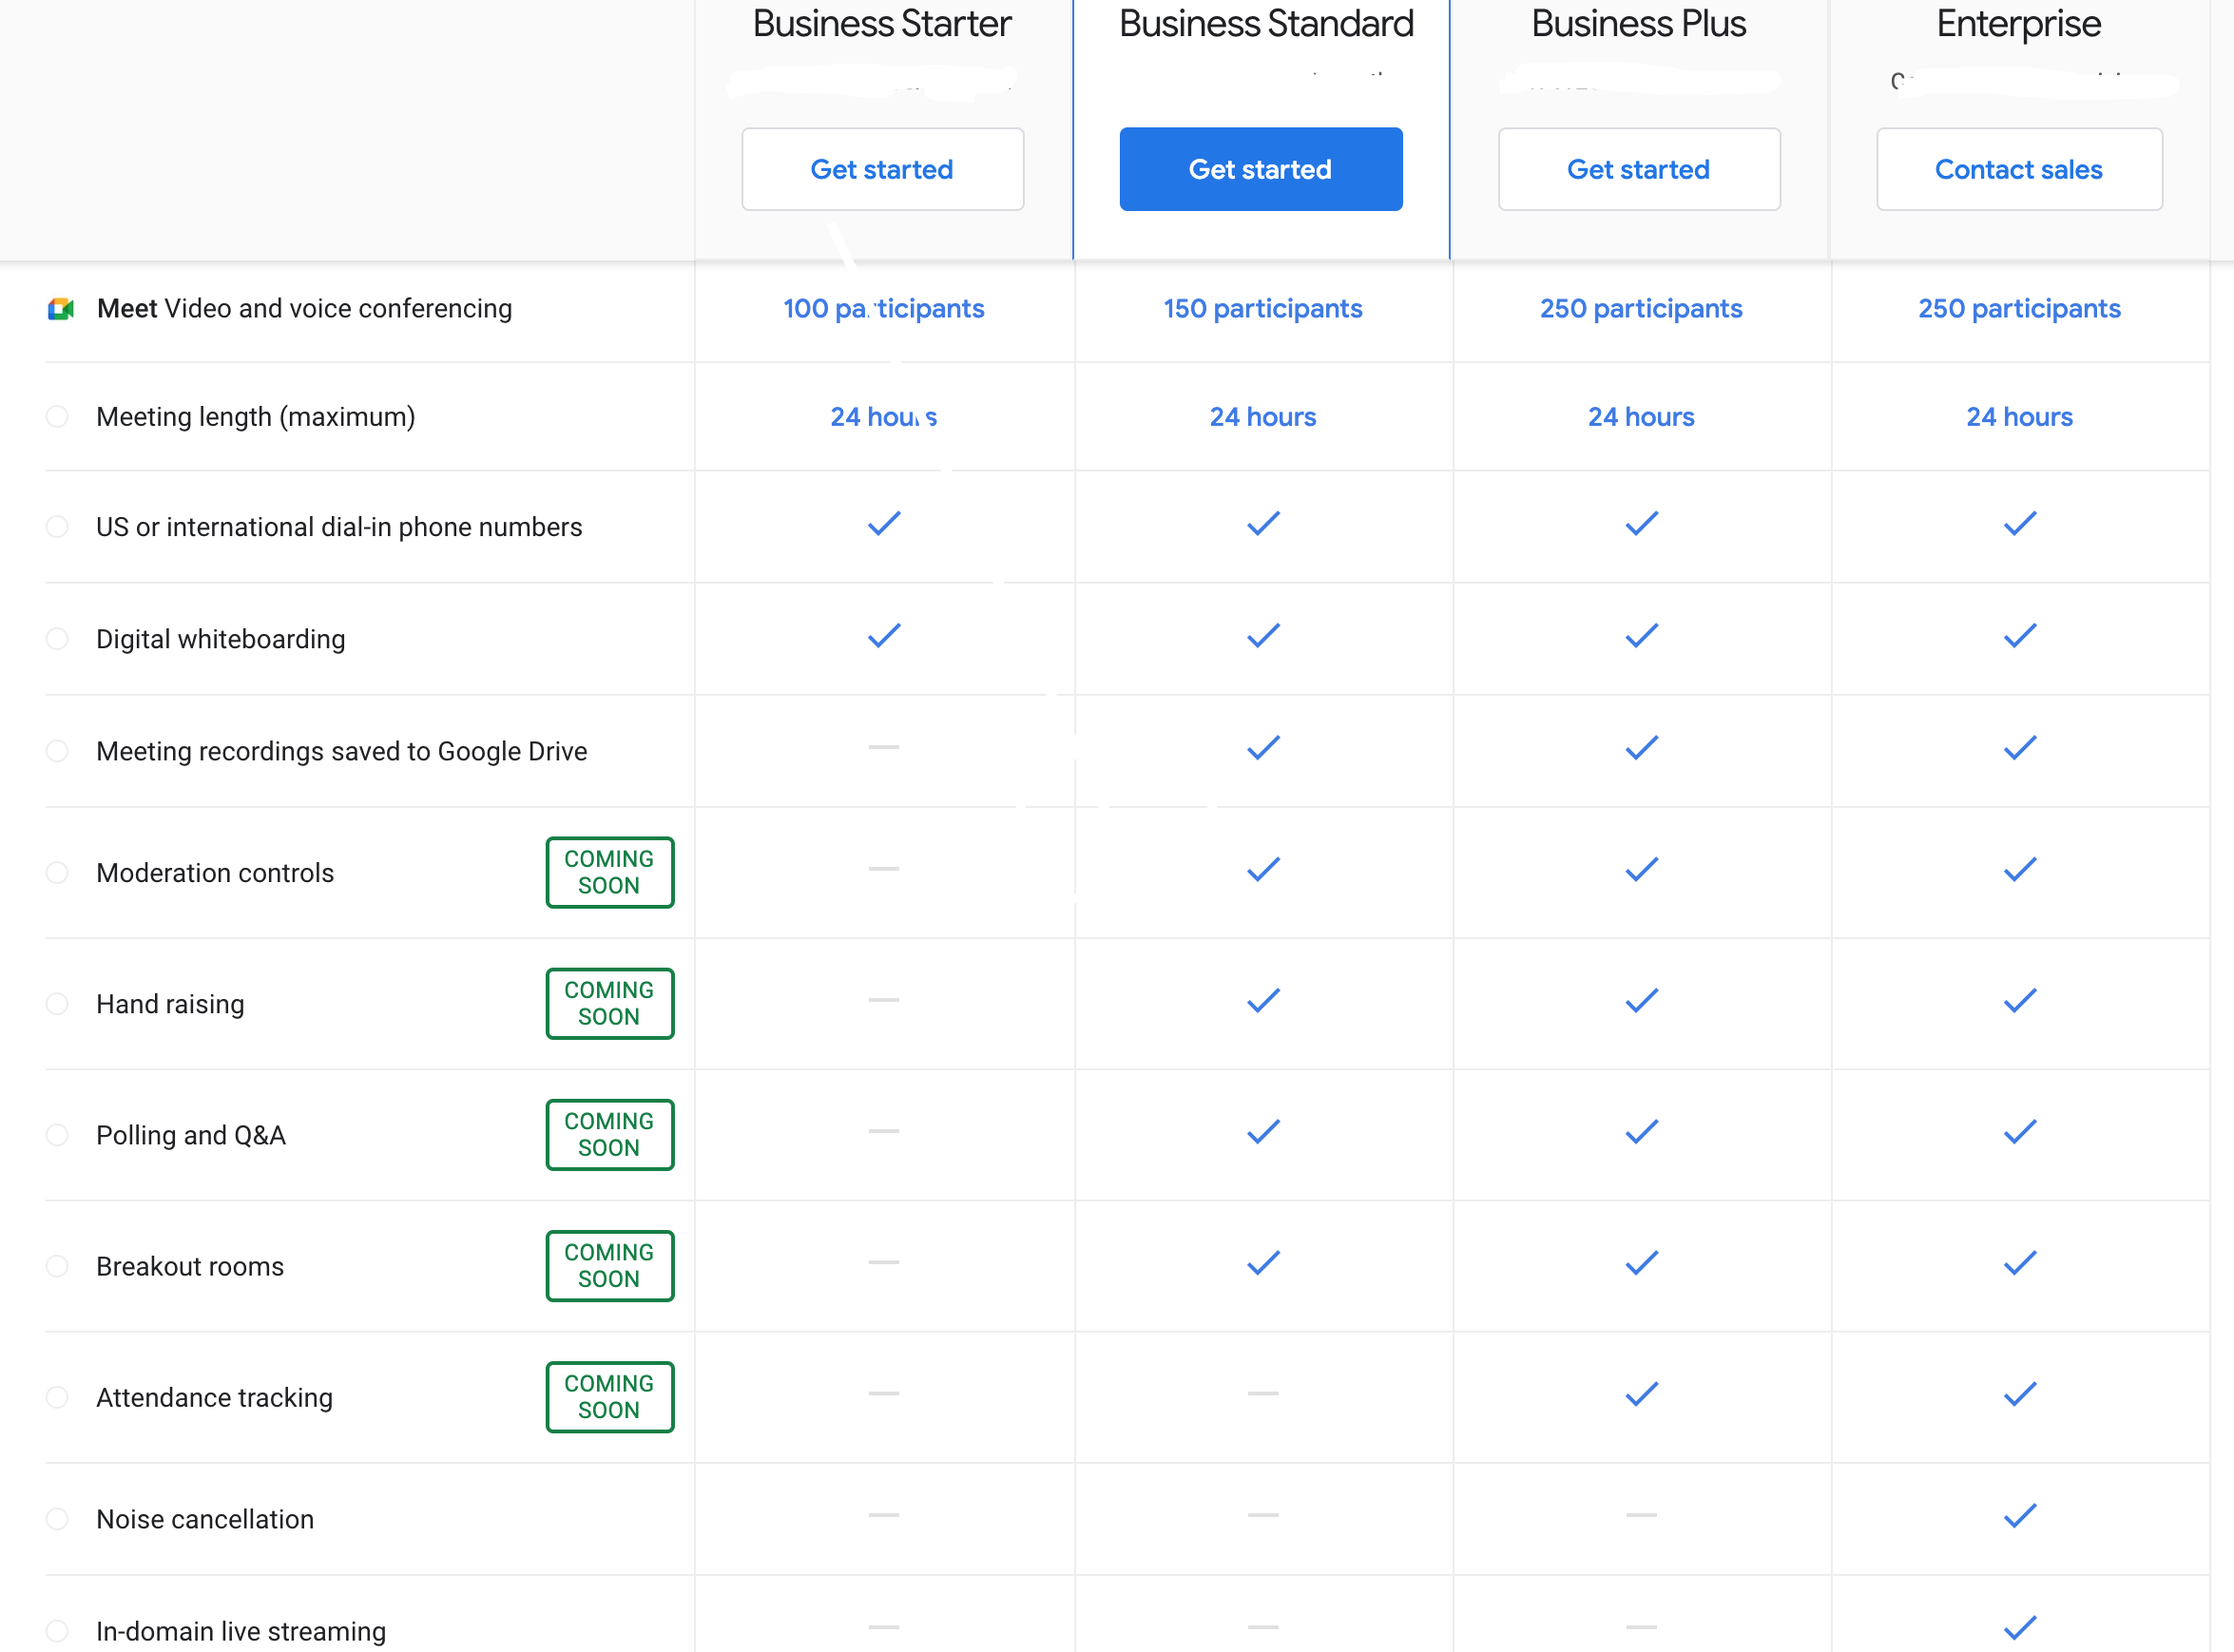
Task: Click Enterprise checkmark for Noise cancellation
Action: [2020, 1515]
